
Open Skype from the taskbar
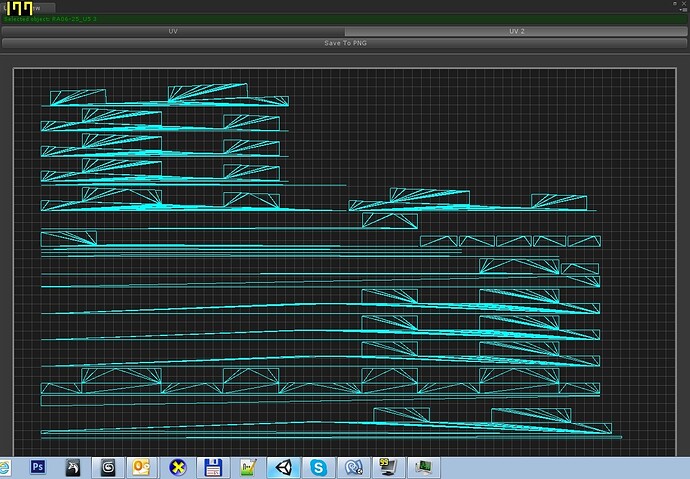point(318,467)
